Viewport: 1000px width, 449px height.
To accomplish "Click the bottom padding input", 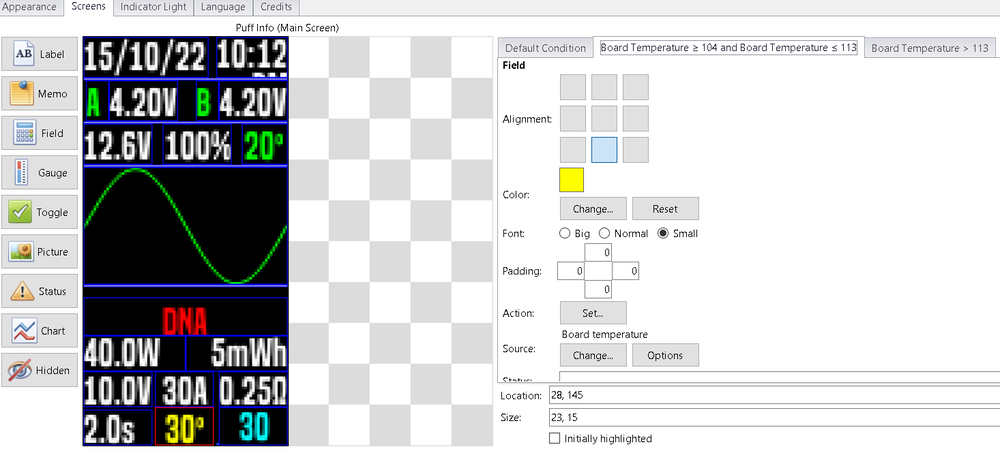I will [598, 290].
